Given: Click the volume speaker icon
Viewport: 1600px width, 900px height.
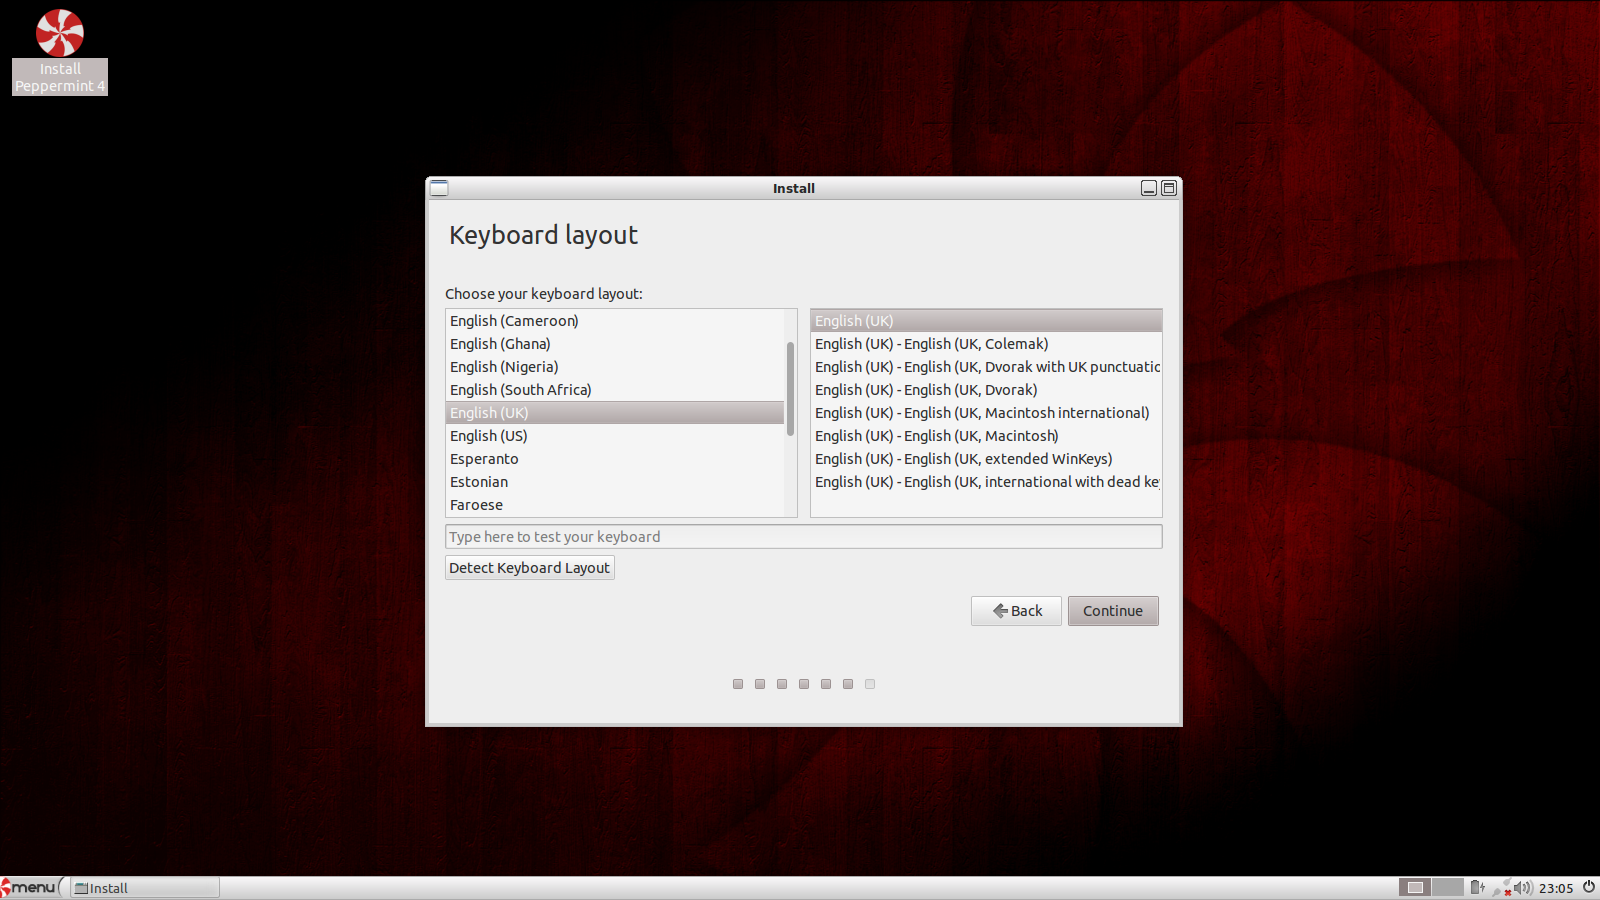Looking at the screenshot, I should click(1522, 887).
